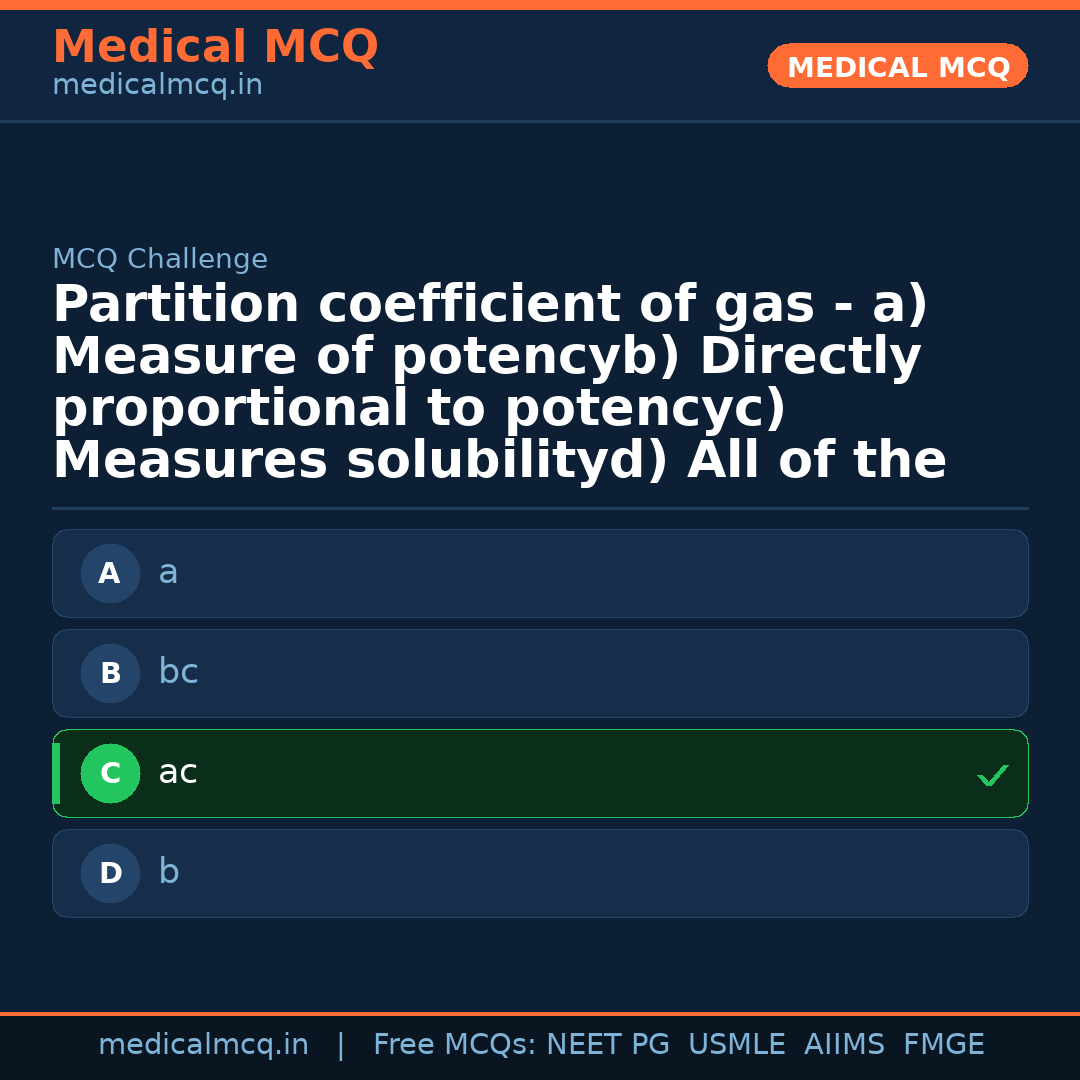This screenshot has height=1080, width=1080.
Task: Select answer option A labeled 'a'
Action: [540, 573]
